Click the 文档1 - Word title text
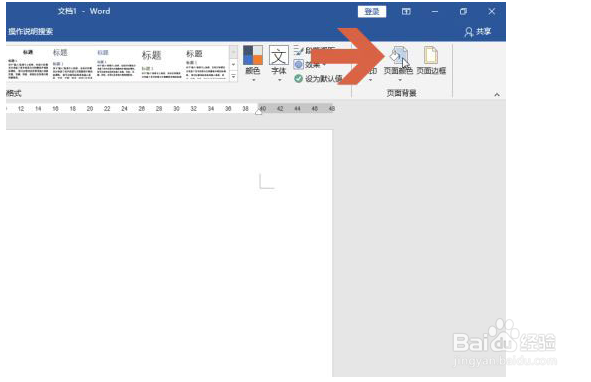Viewport: 591px width, 382px height. point(84,11)
